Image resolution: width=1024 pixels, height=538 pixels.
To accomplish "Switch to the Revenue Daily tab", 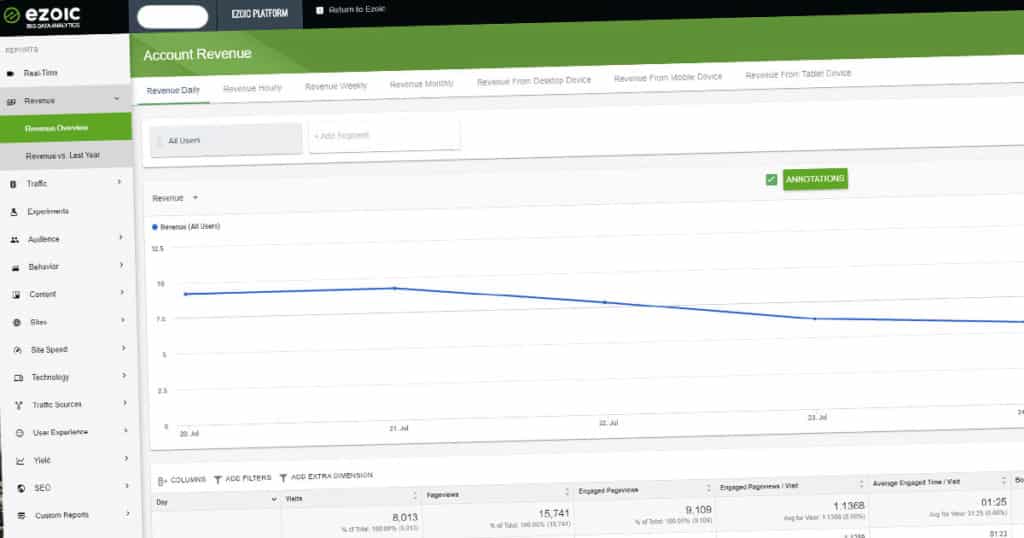I will pyautogui.click(x=173, y=91).
